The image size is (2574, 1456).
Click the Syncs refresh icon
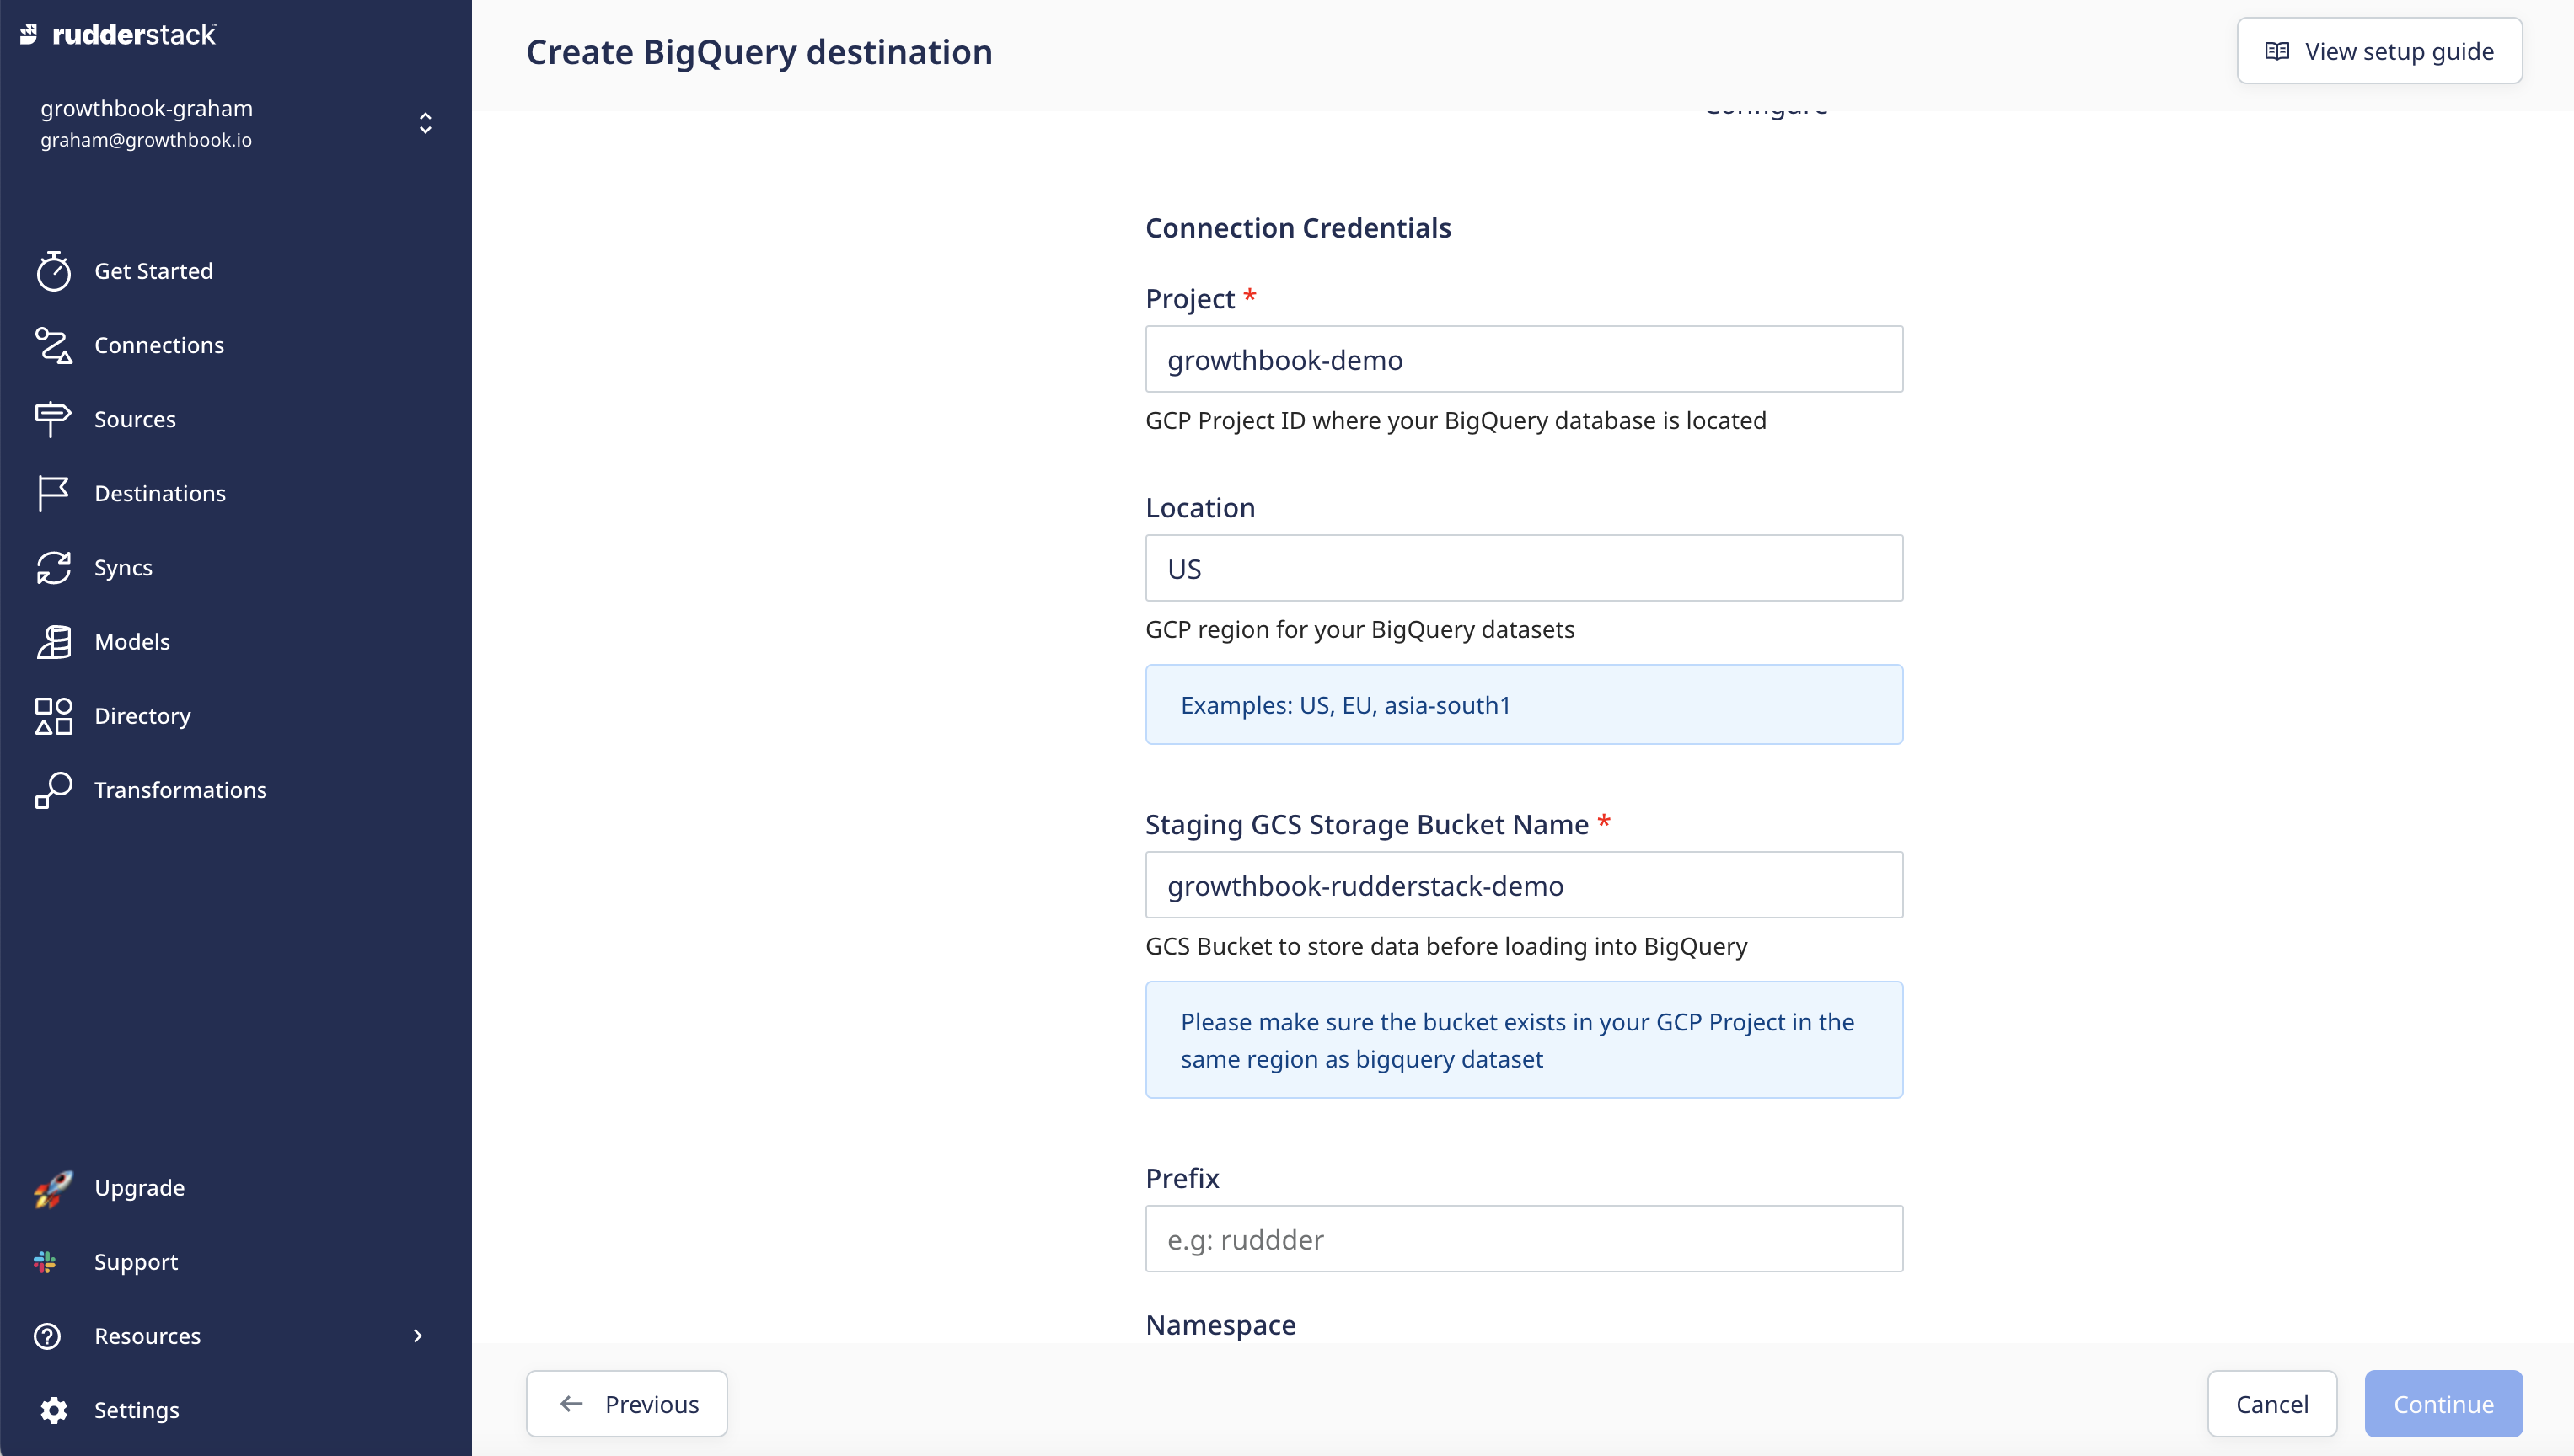click(53, 567)
